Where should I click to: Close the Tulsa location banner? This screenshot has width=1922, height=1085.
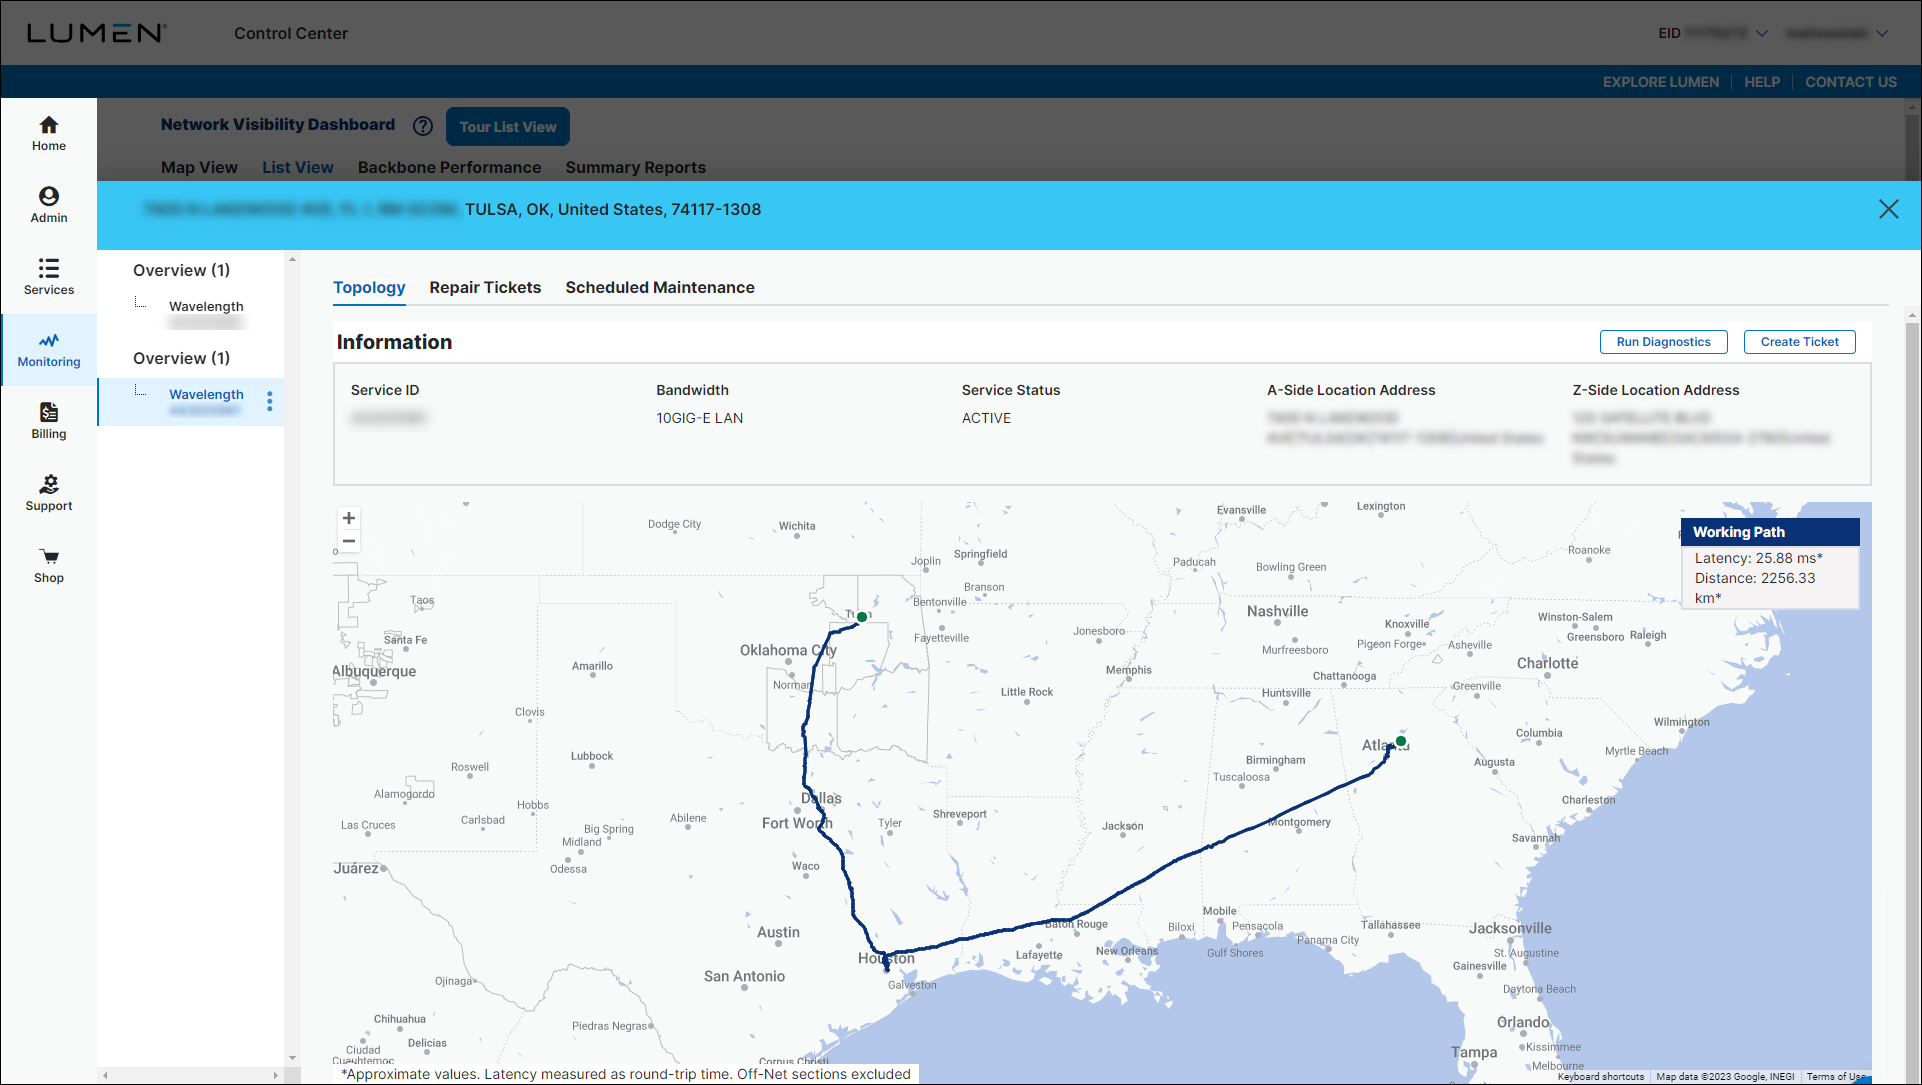tap(1890, 209)
